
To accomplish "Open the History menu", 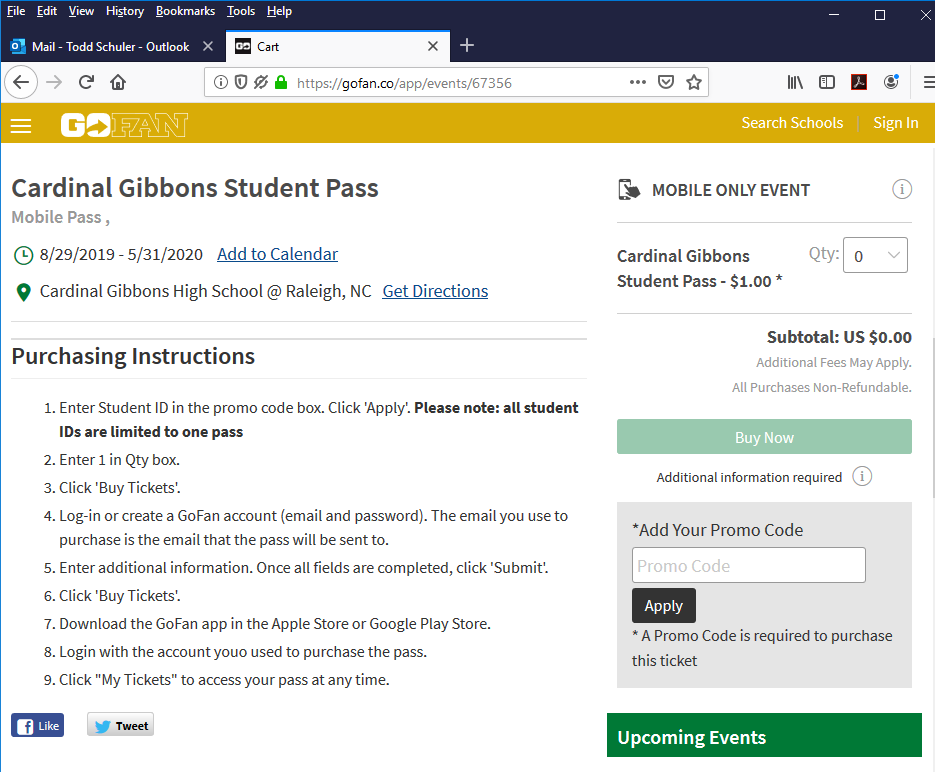I will 125,11.
